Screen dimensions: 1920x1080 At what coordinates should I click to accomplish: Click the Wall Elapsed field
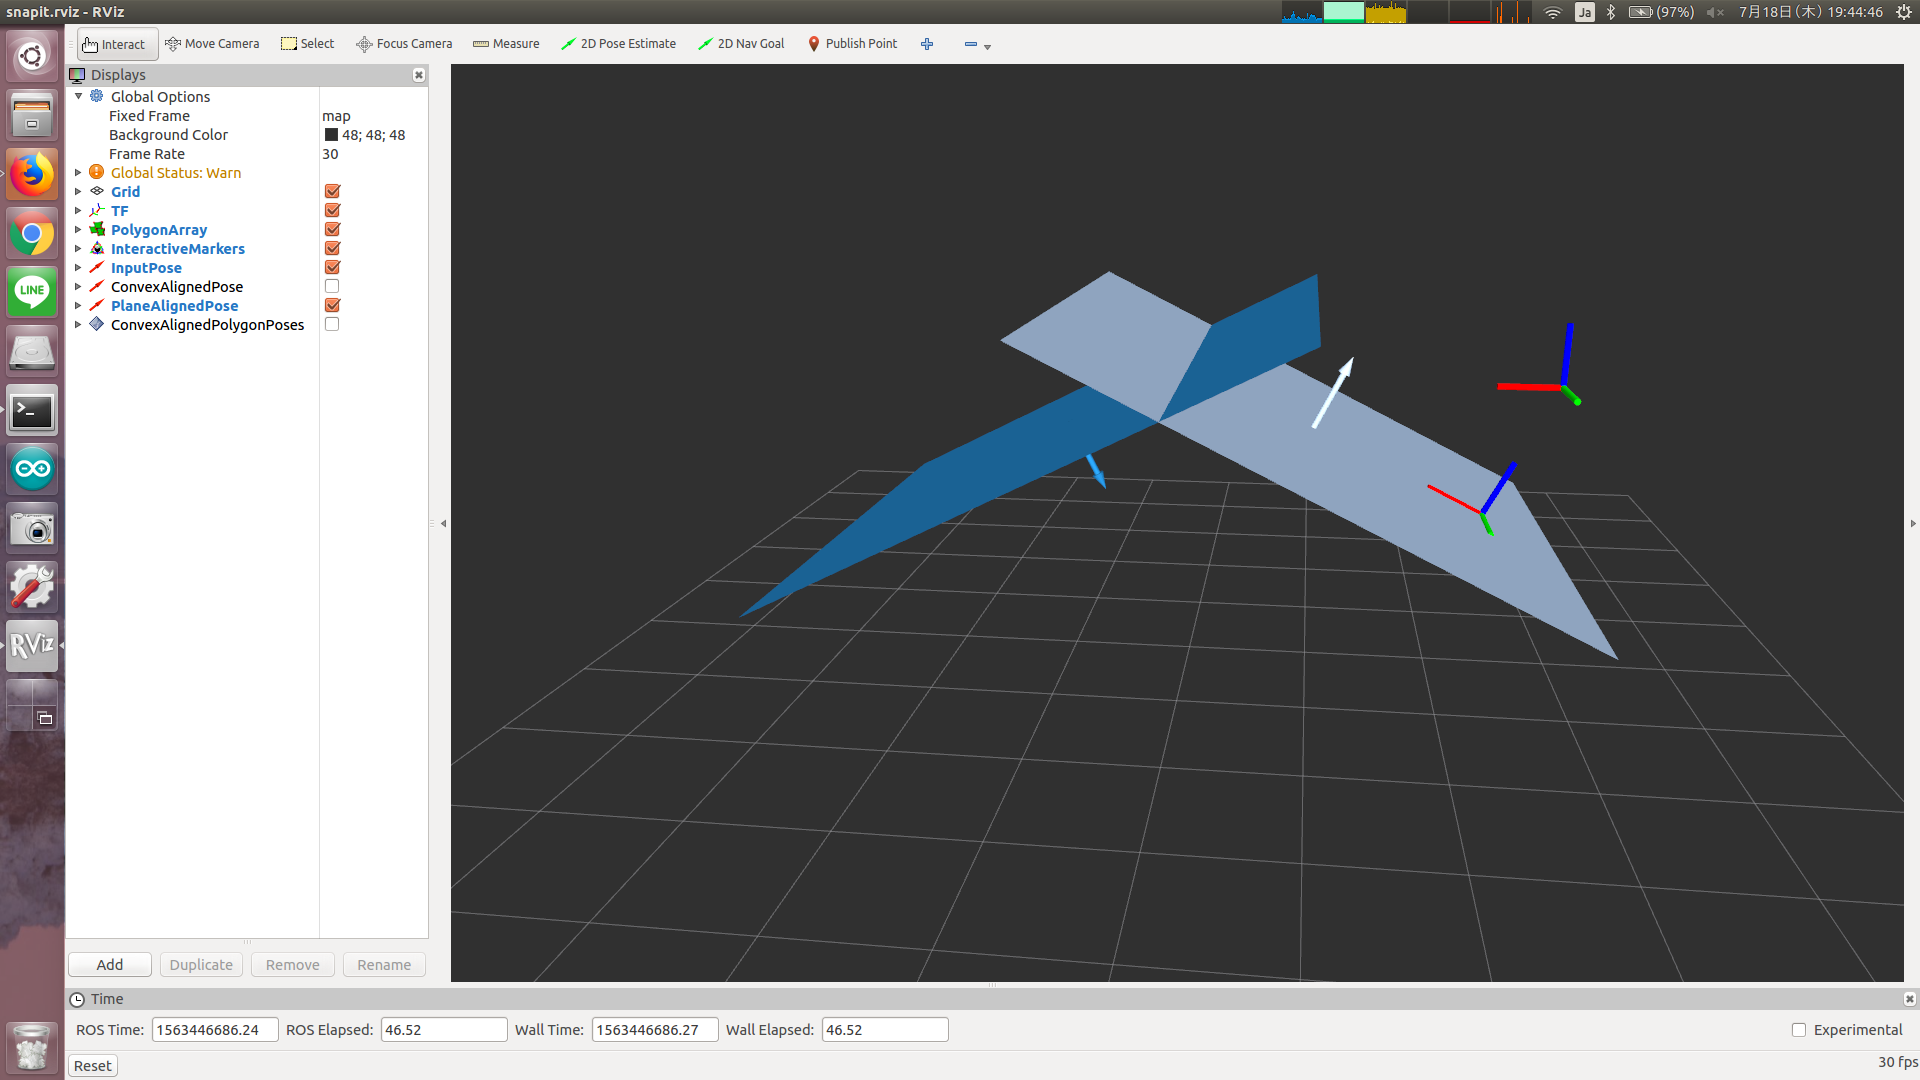[885, 1030]
